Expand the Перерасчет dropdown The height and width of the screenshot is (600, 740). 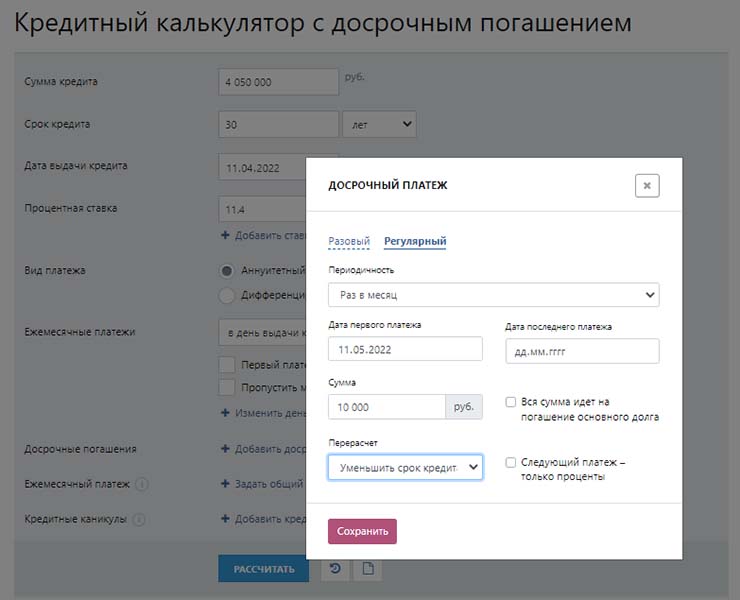405,467
